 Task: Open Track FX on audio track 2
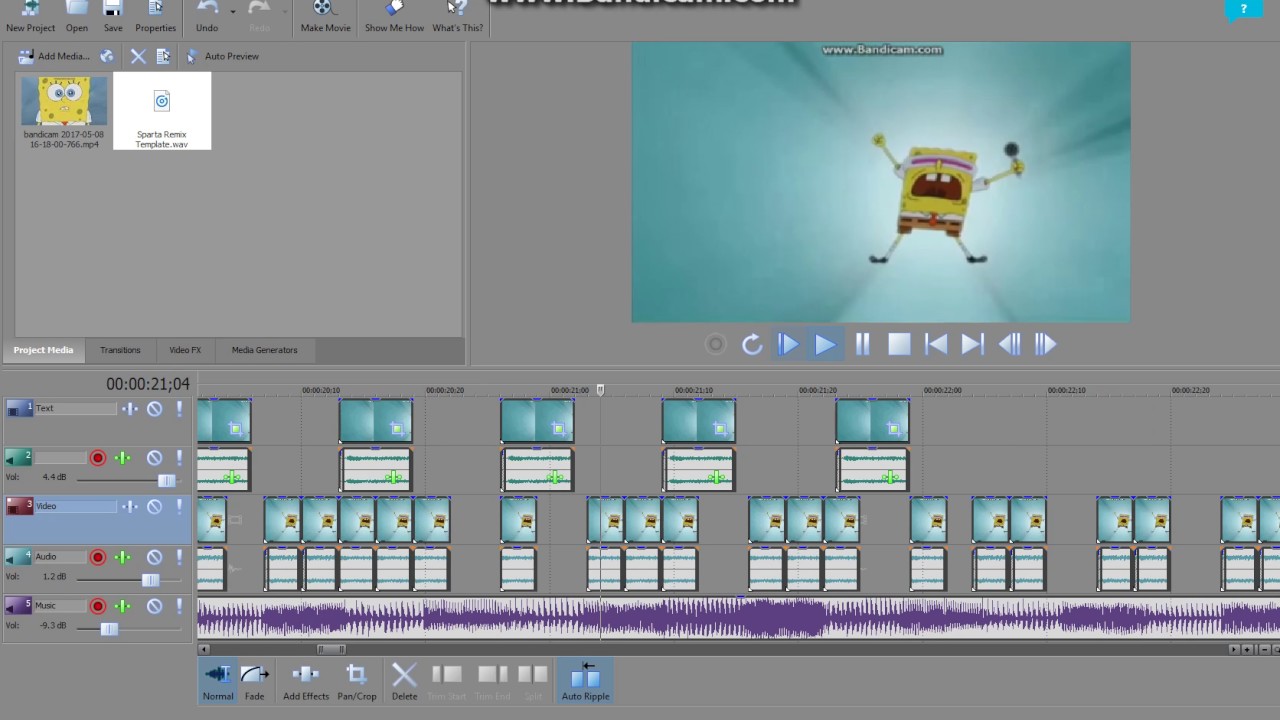[x=122, y=458]
